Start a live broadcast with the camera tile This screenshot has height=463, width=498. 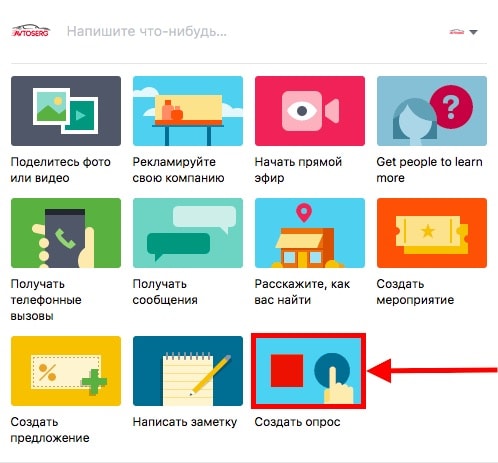(310, 111)
